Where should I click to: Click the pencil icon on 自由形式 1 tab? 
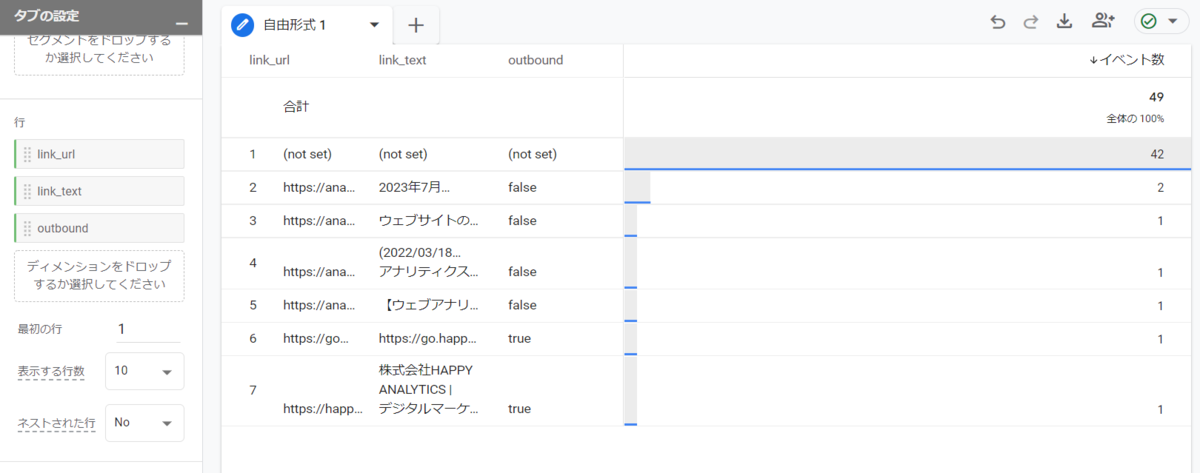[x=242, y=25]
